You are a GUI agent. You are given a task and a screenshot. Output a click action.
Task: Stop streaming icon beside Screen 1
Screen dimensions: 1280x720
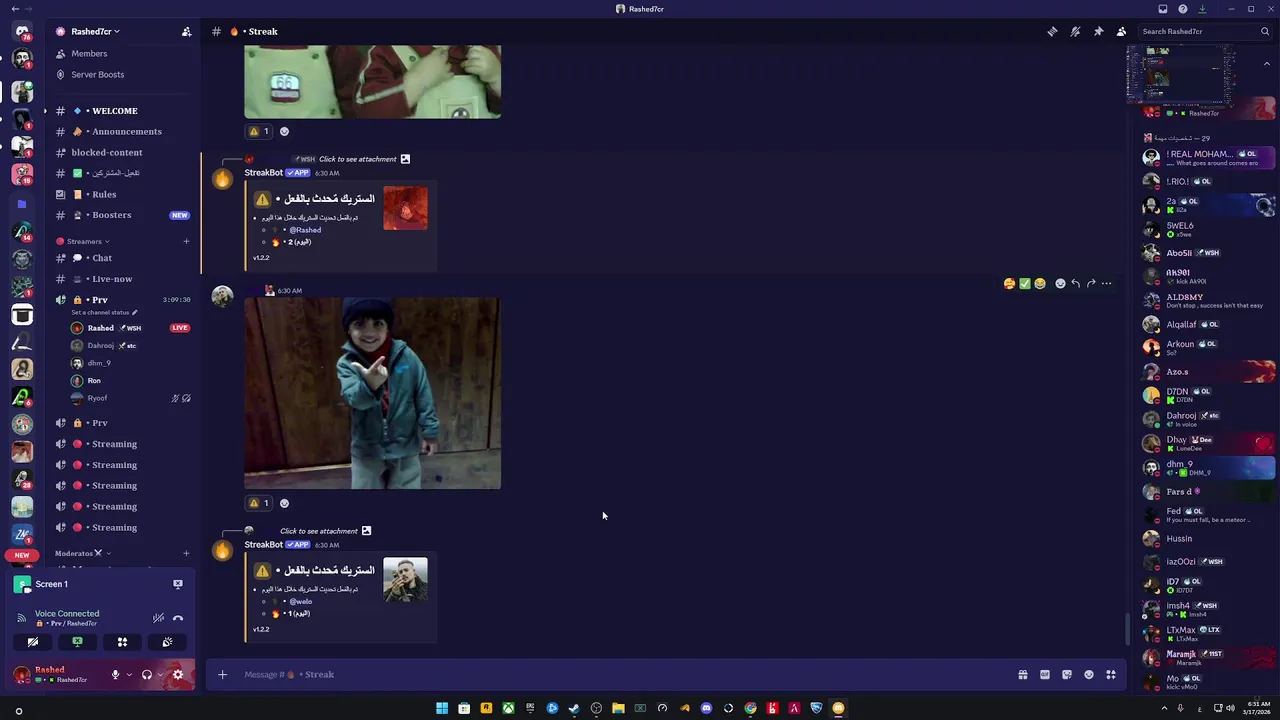(x=178, y=584)
